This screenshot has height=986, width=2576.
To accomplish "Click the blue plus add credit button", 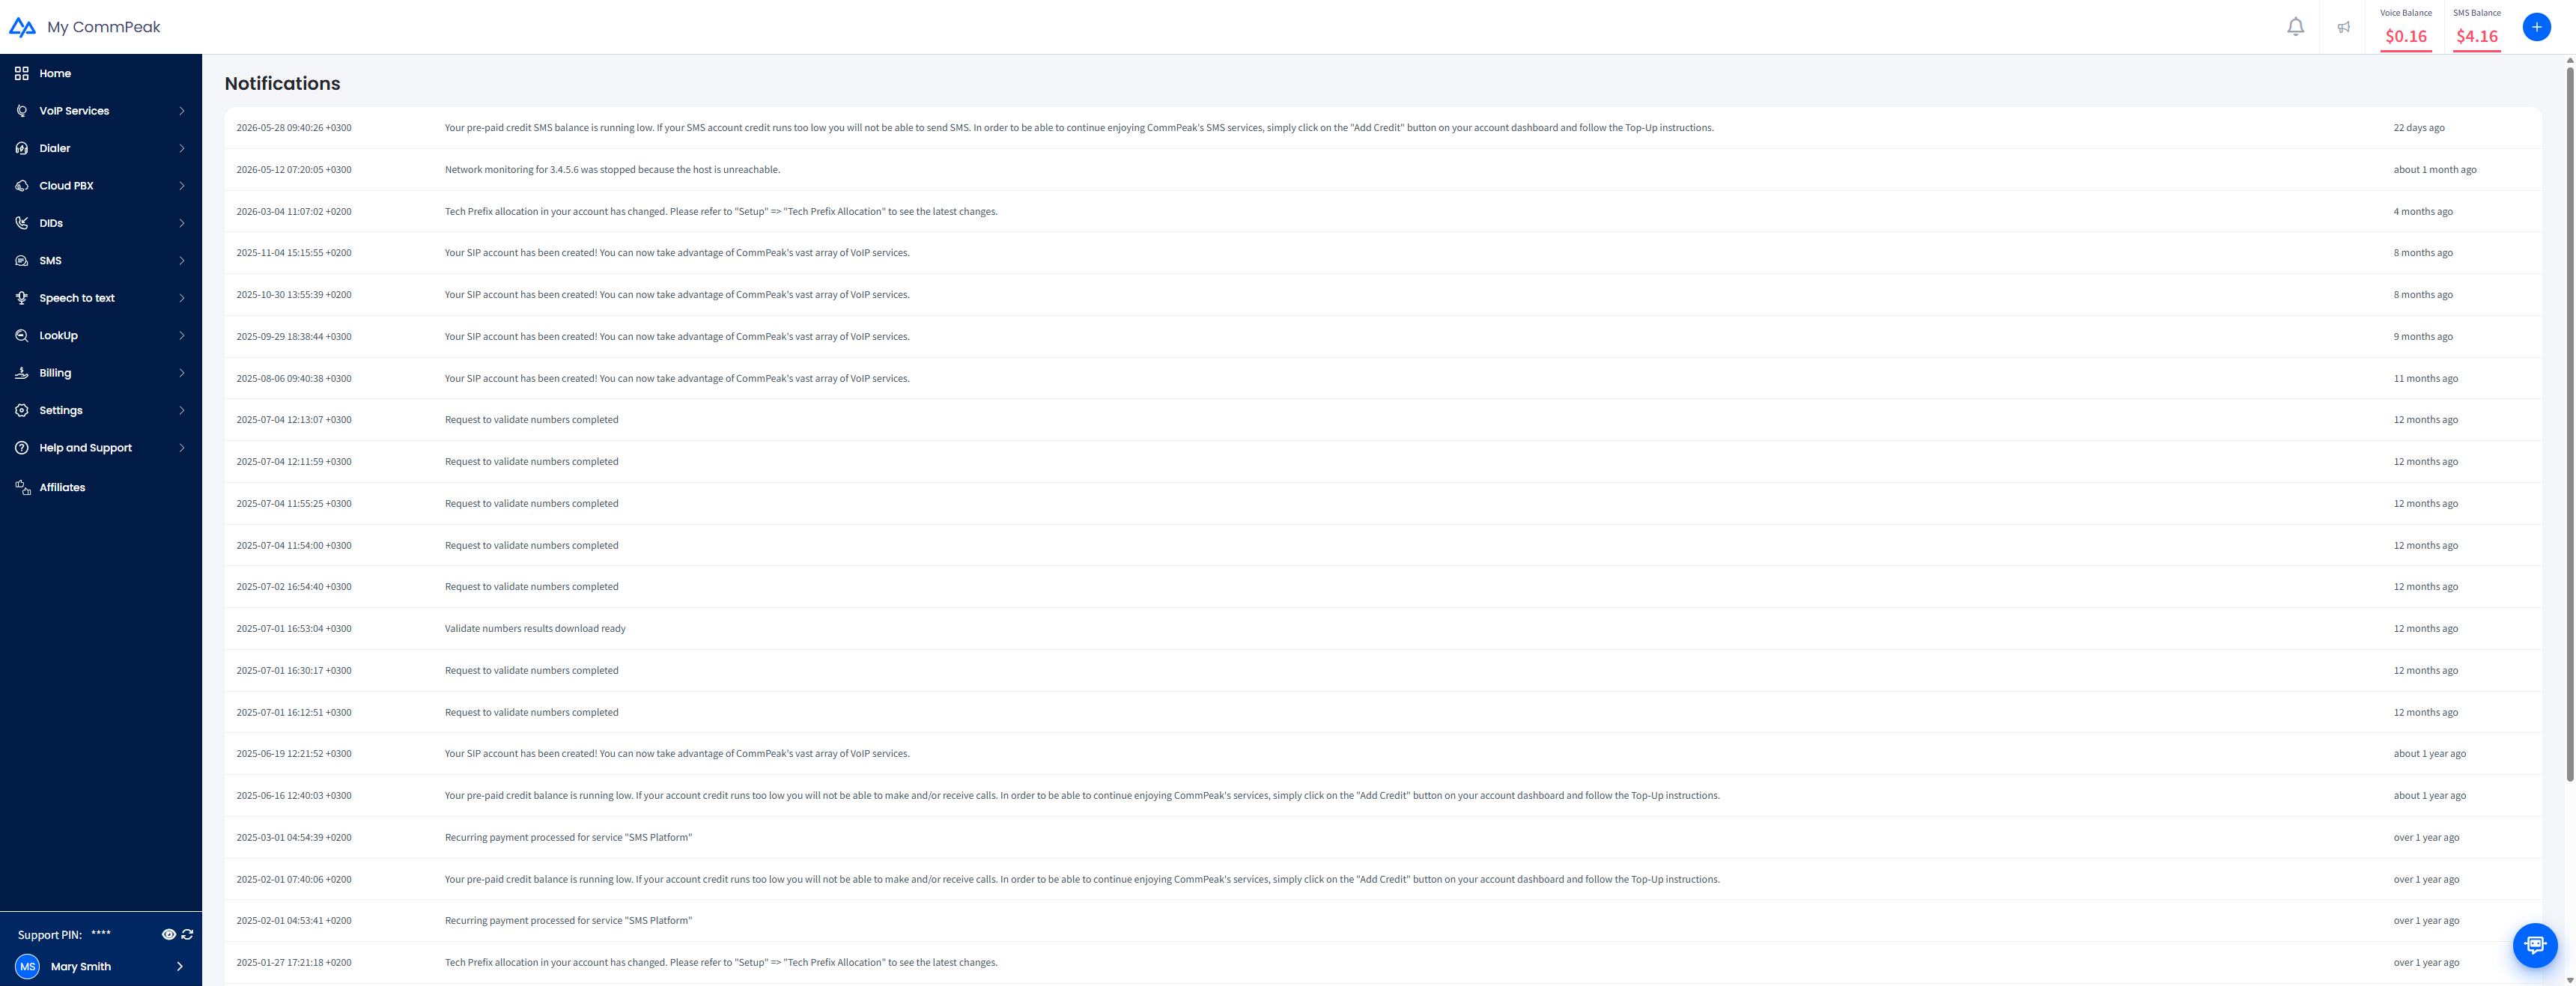I will 2536,27.
